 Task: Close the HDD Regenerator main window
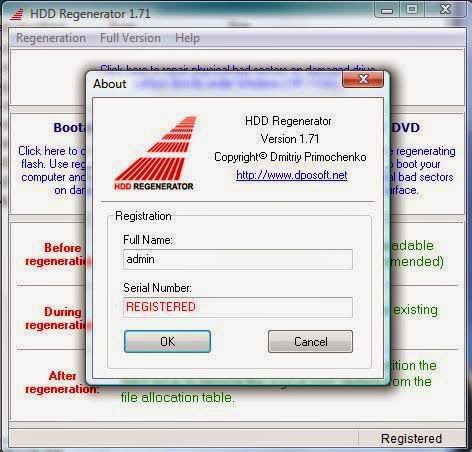tap(445, 9)
